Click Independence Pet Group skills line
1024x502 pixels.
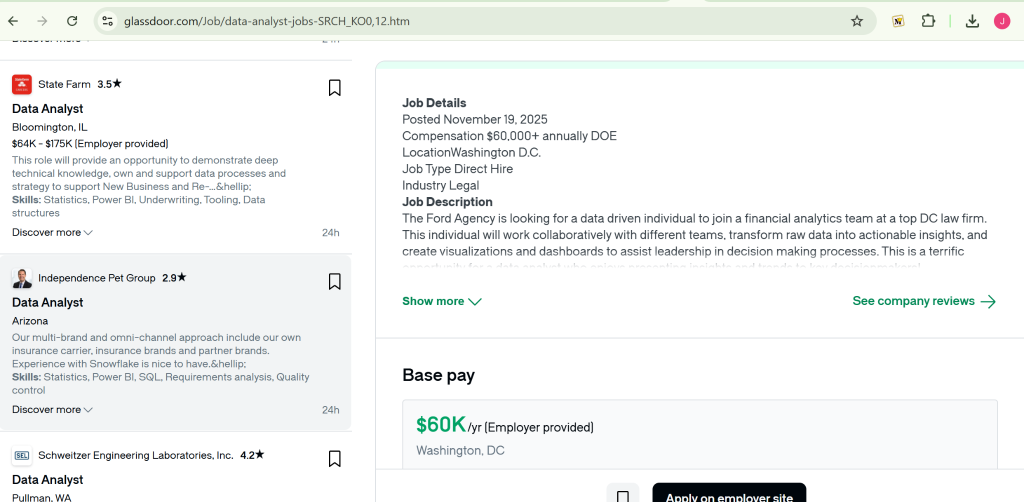[x=161, y=384]
